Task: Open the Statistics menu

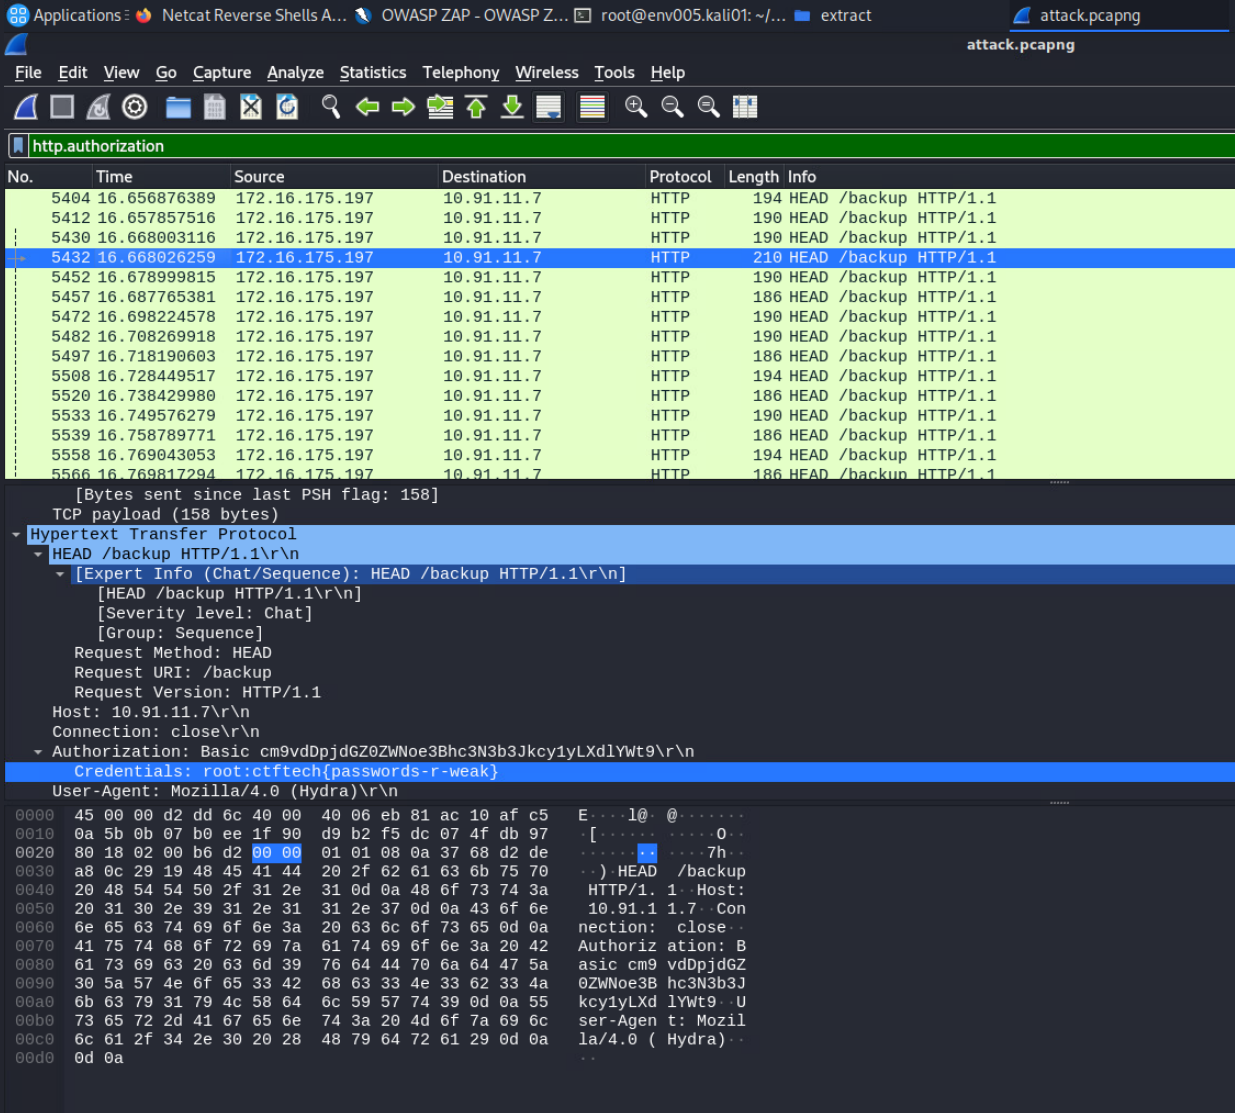Action: 372,73
